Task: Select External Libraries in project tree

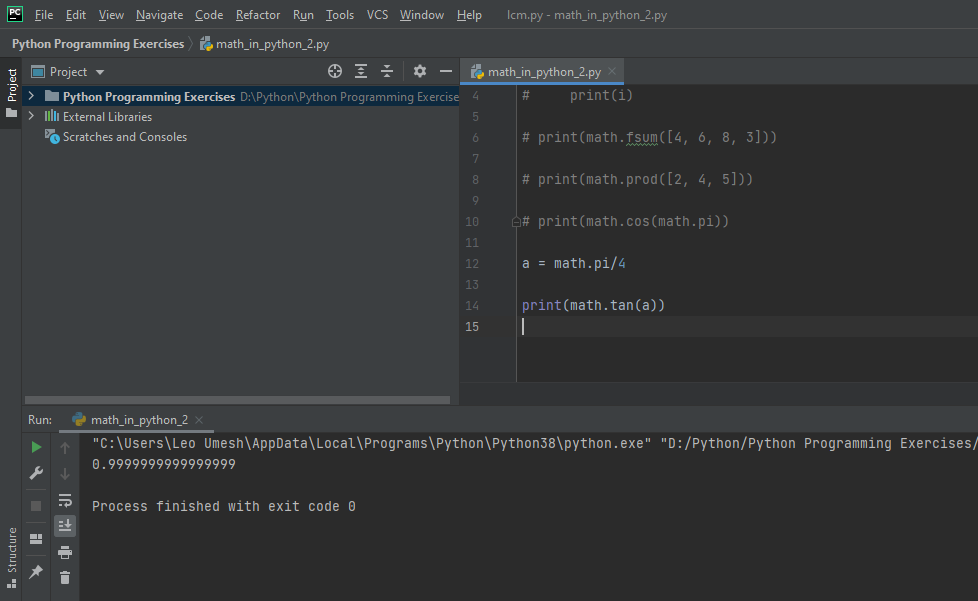Action: pos(107,117)
